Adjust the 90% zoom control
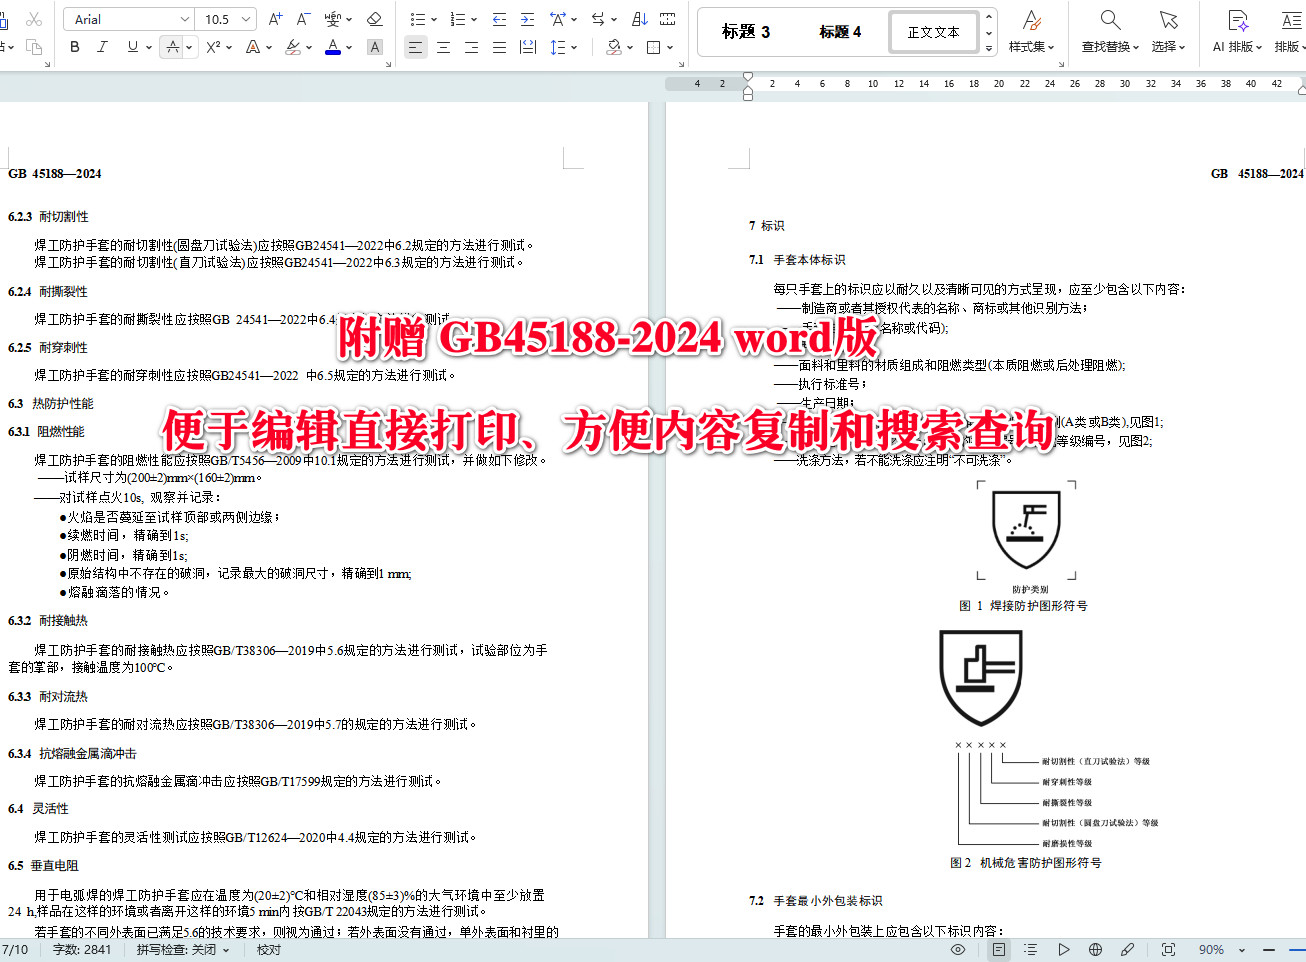 1213,950
